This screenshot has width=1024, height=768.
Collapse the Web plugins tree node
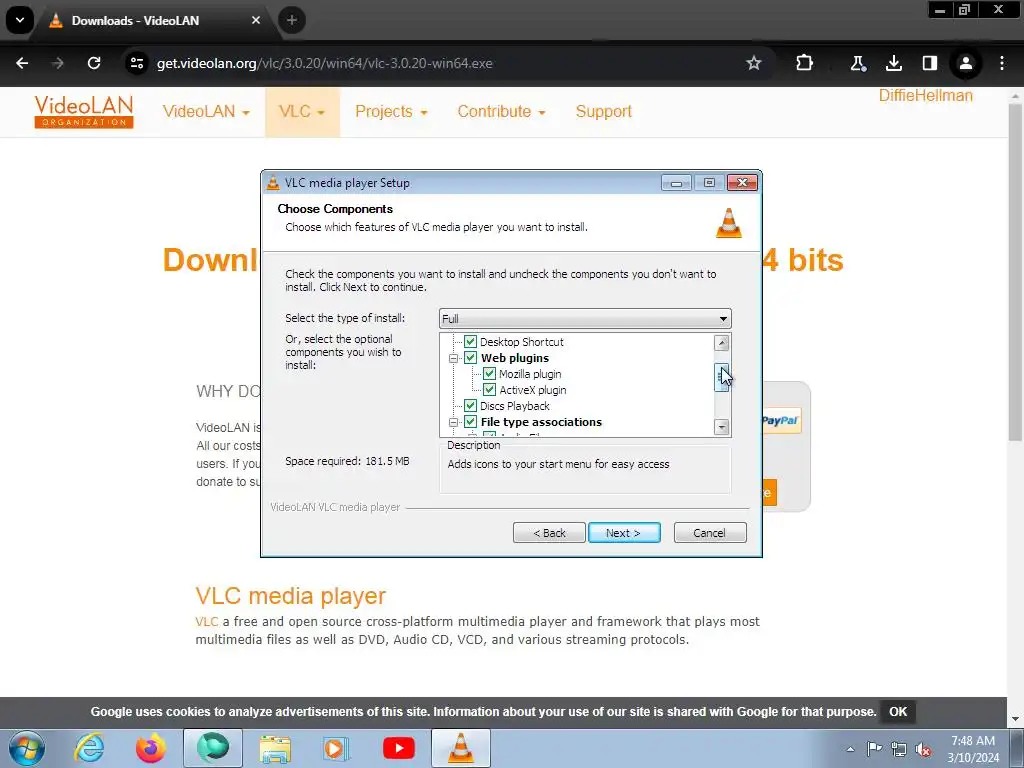(453, 358)
